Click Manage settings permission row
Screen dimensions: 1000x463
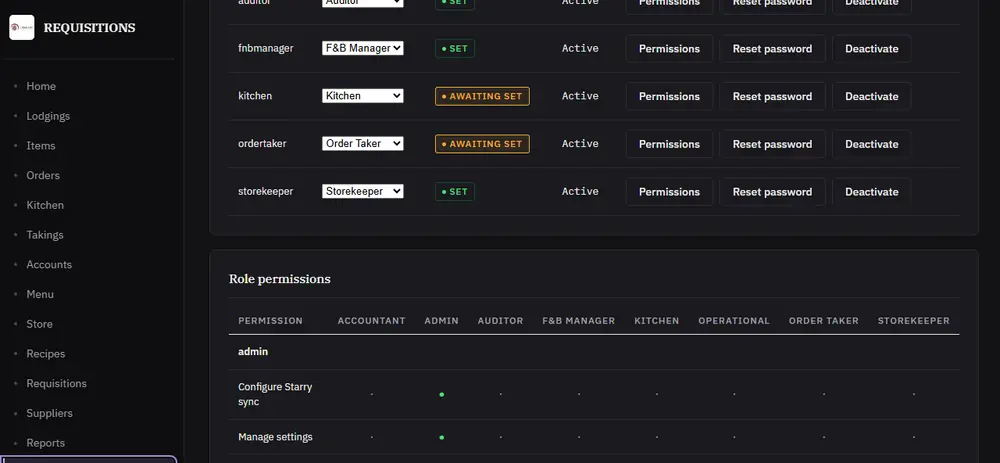[594, 437]
